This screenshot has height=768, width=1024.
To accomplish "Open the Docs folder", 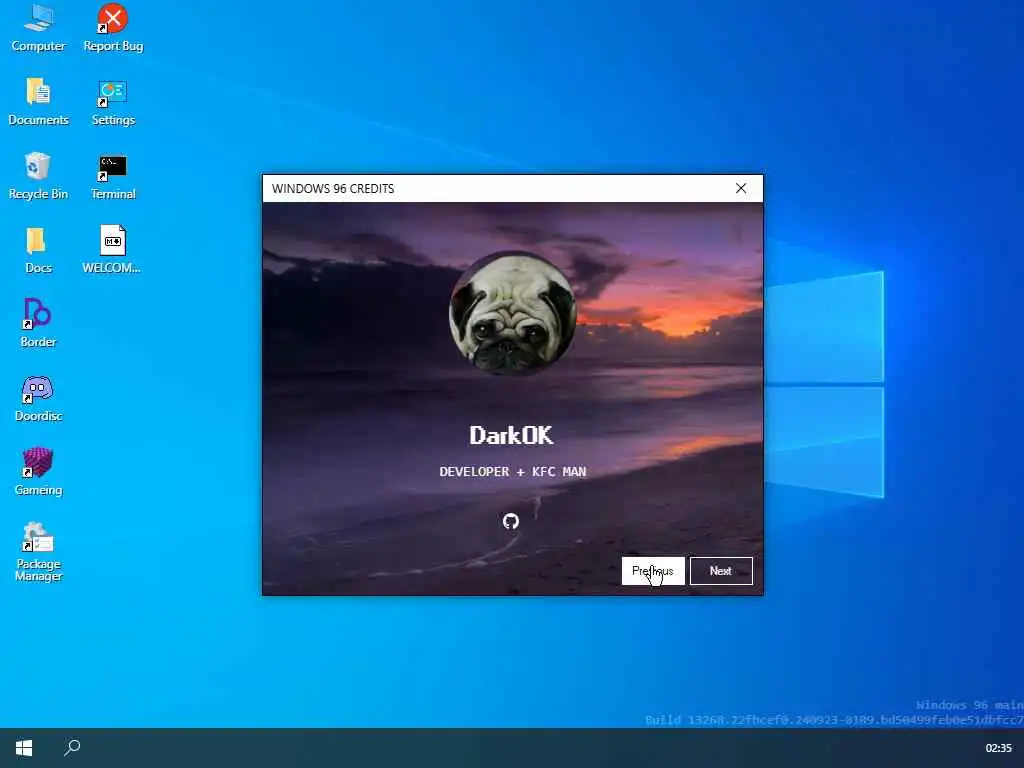I will click(39, 249).
